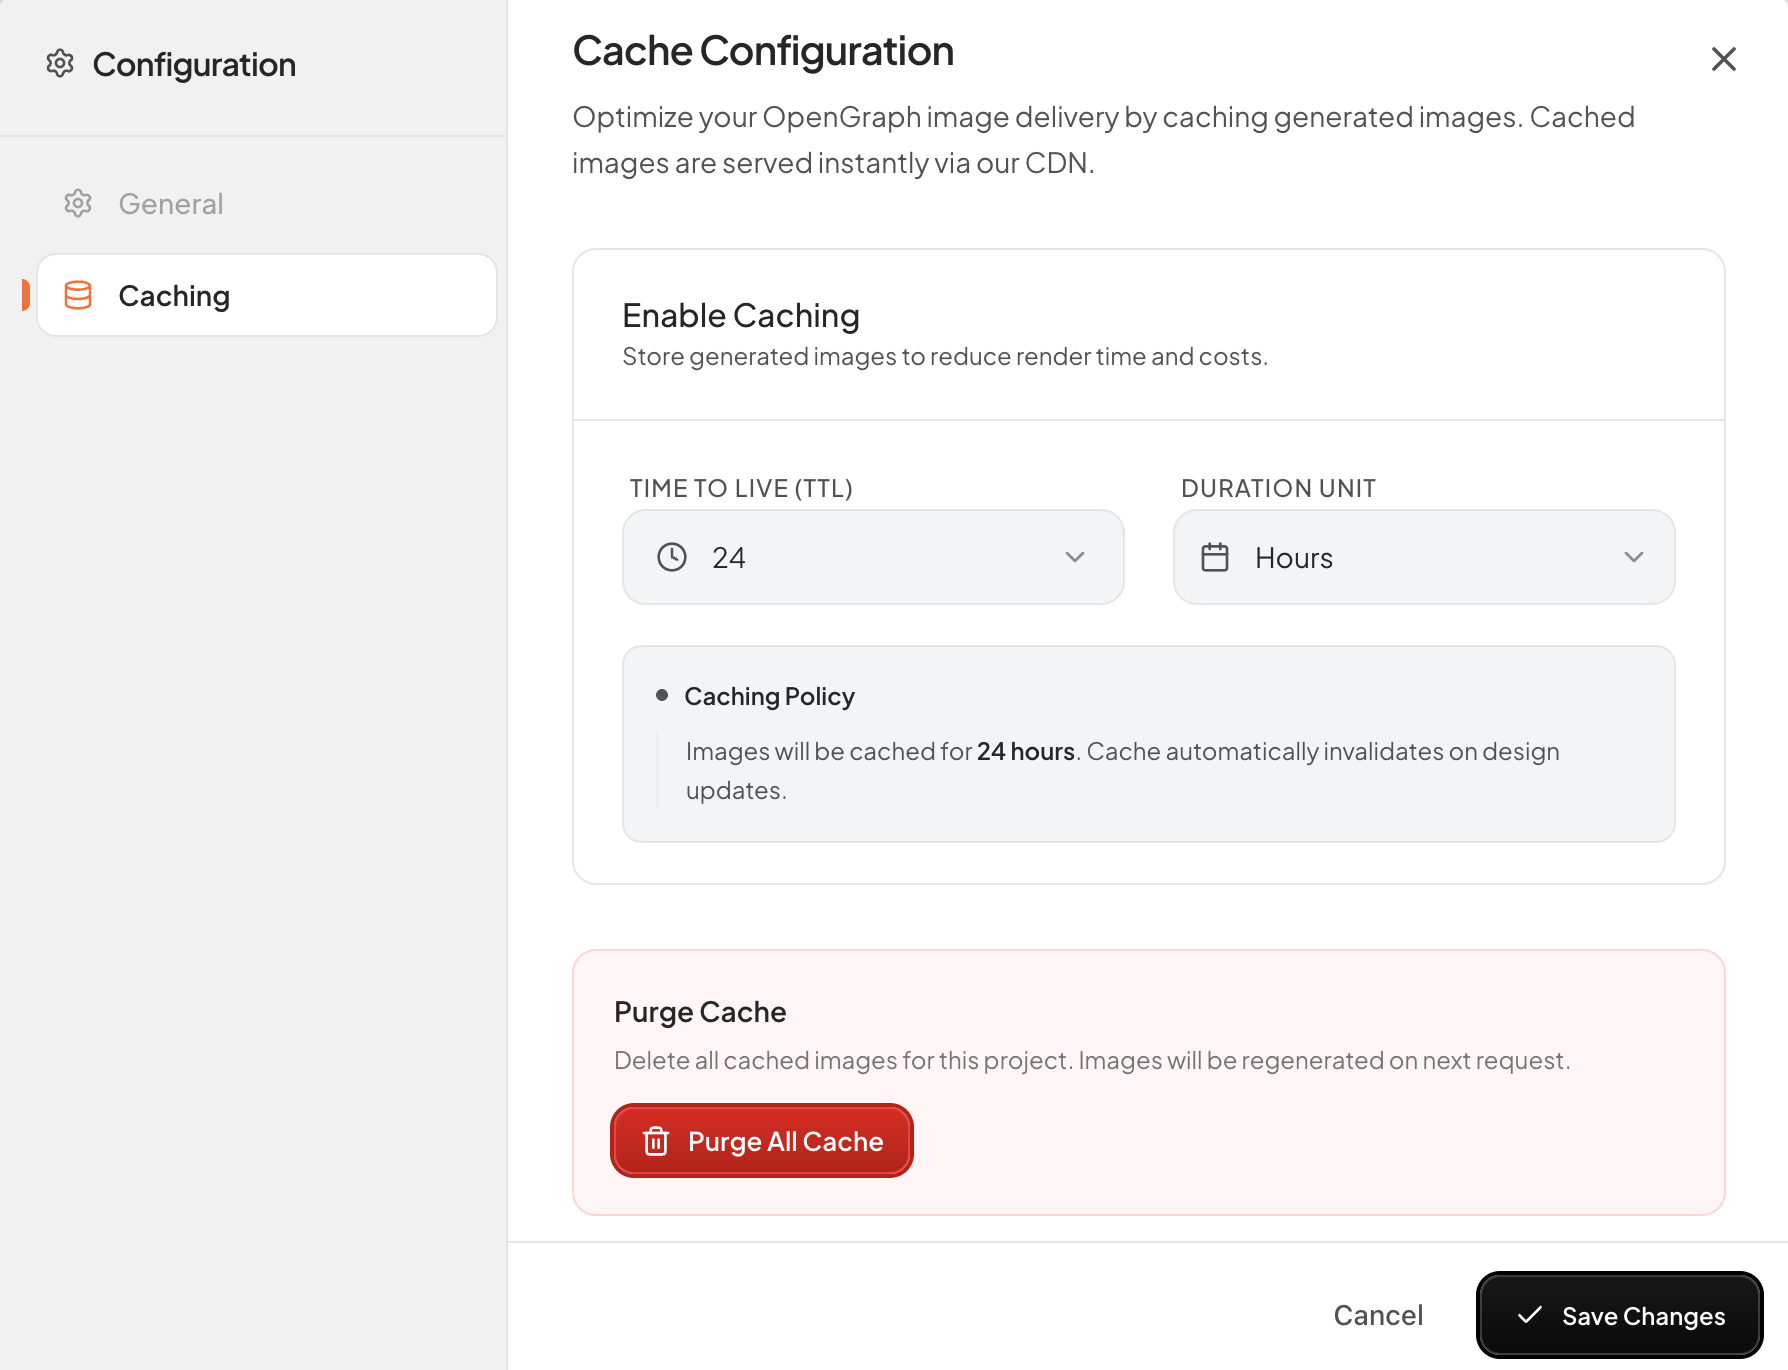Viewport: 1788px width, 1370px height.
Task: Click the trash icon on Purge button
Action: coord(656,1141)
